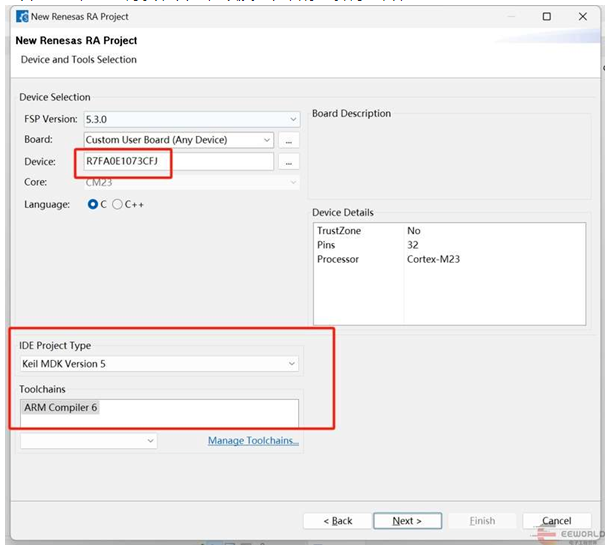This screenshot has height=547, width=608.
Task: Click the Device field containing R7FA0E1073CFJ
Action: 176,161
